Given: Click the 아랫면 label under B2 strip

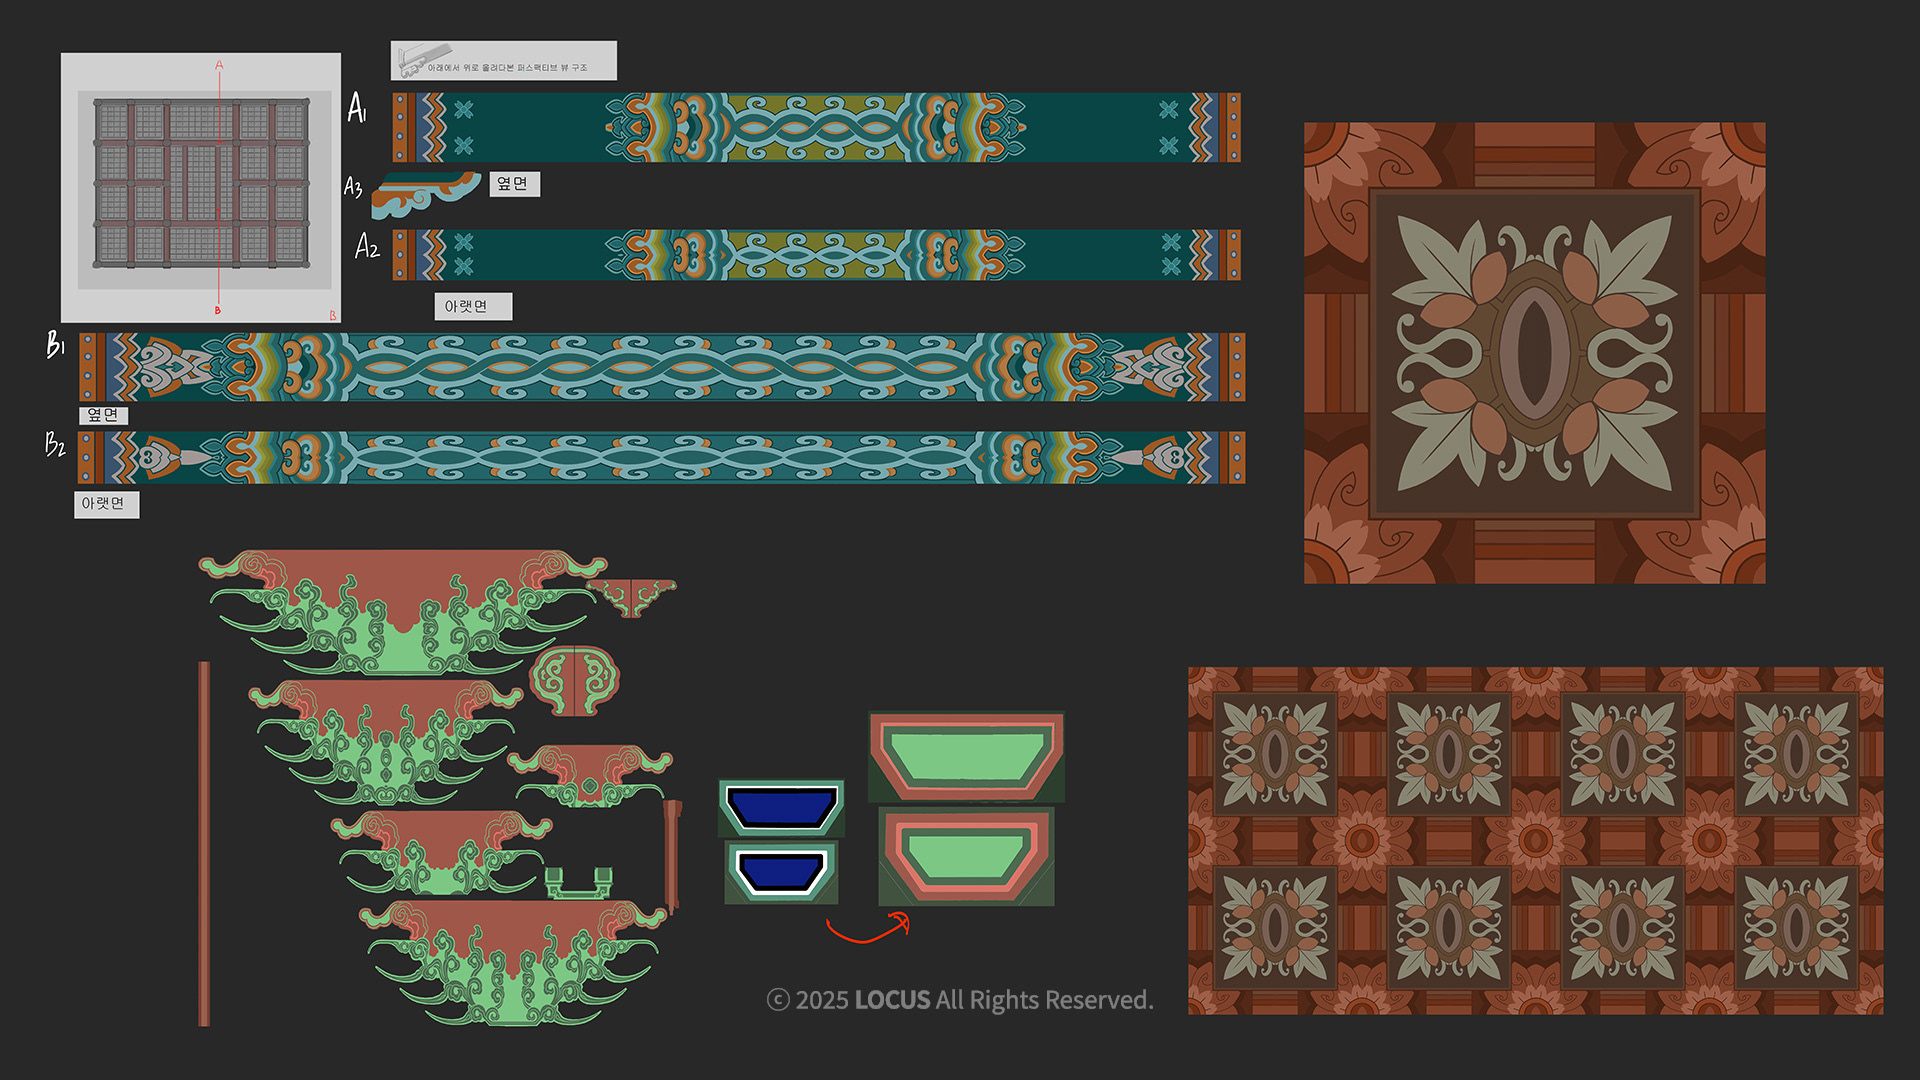Looking at the screenshot, I should click(106, 504).
